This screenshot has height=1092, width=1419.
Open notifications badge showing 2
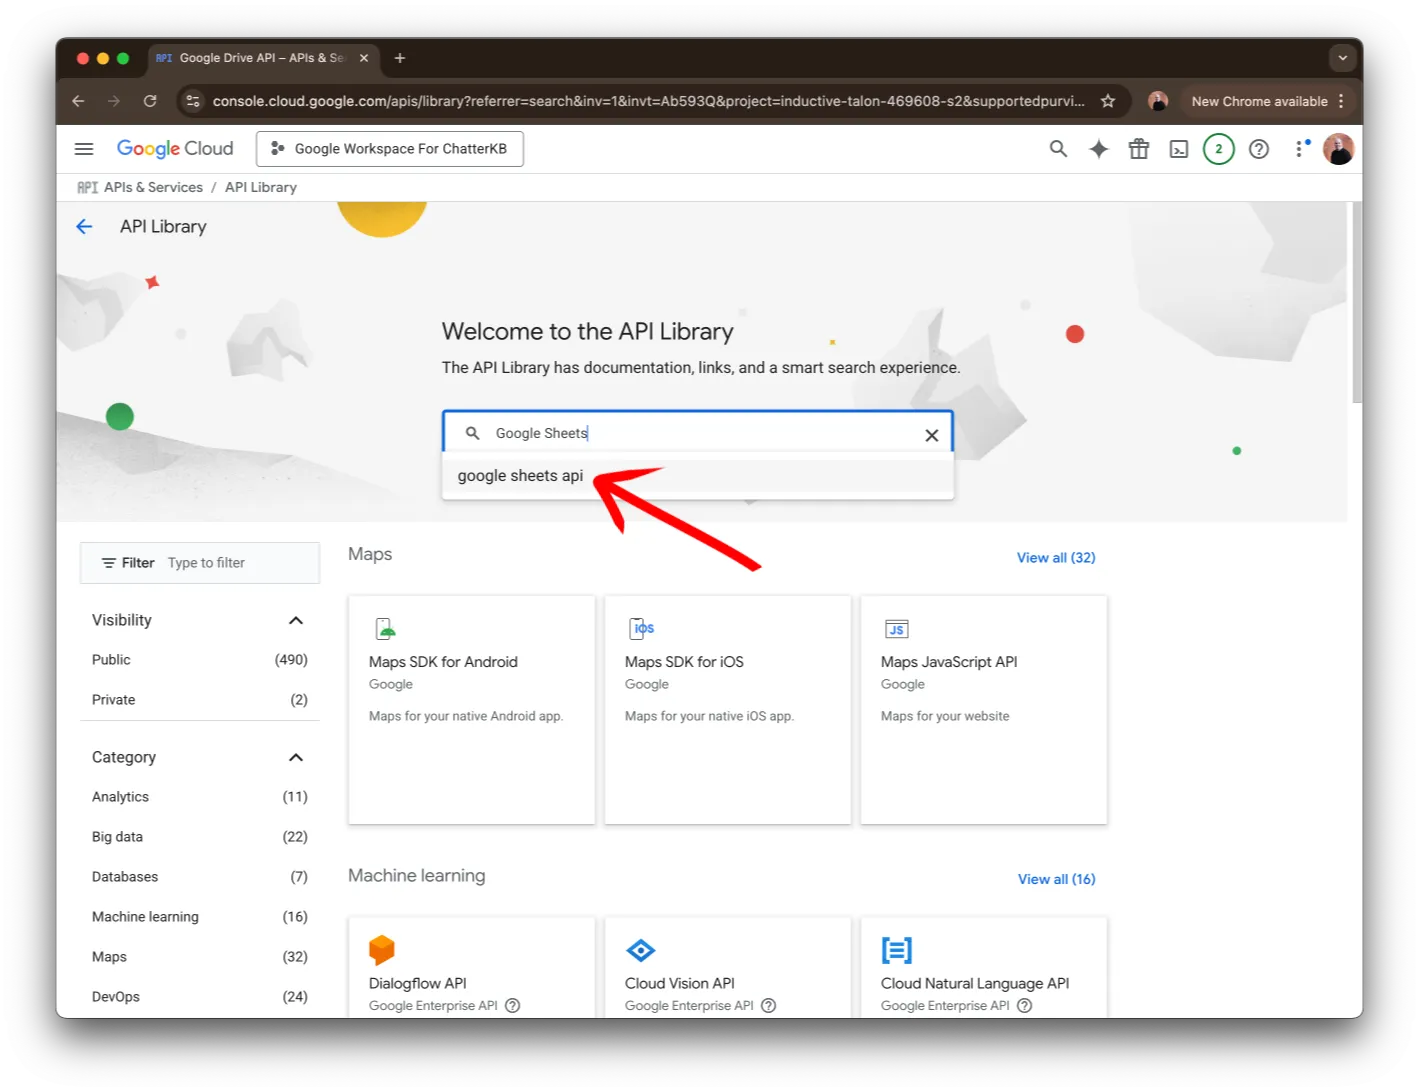pos(1218,149)
